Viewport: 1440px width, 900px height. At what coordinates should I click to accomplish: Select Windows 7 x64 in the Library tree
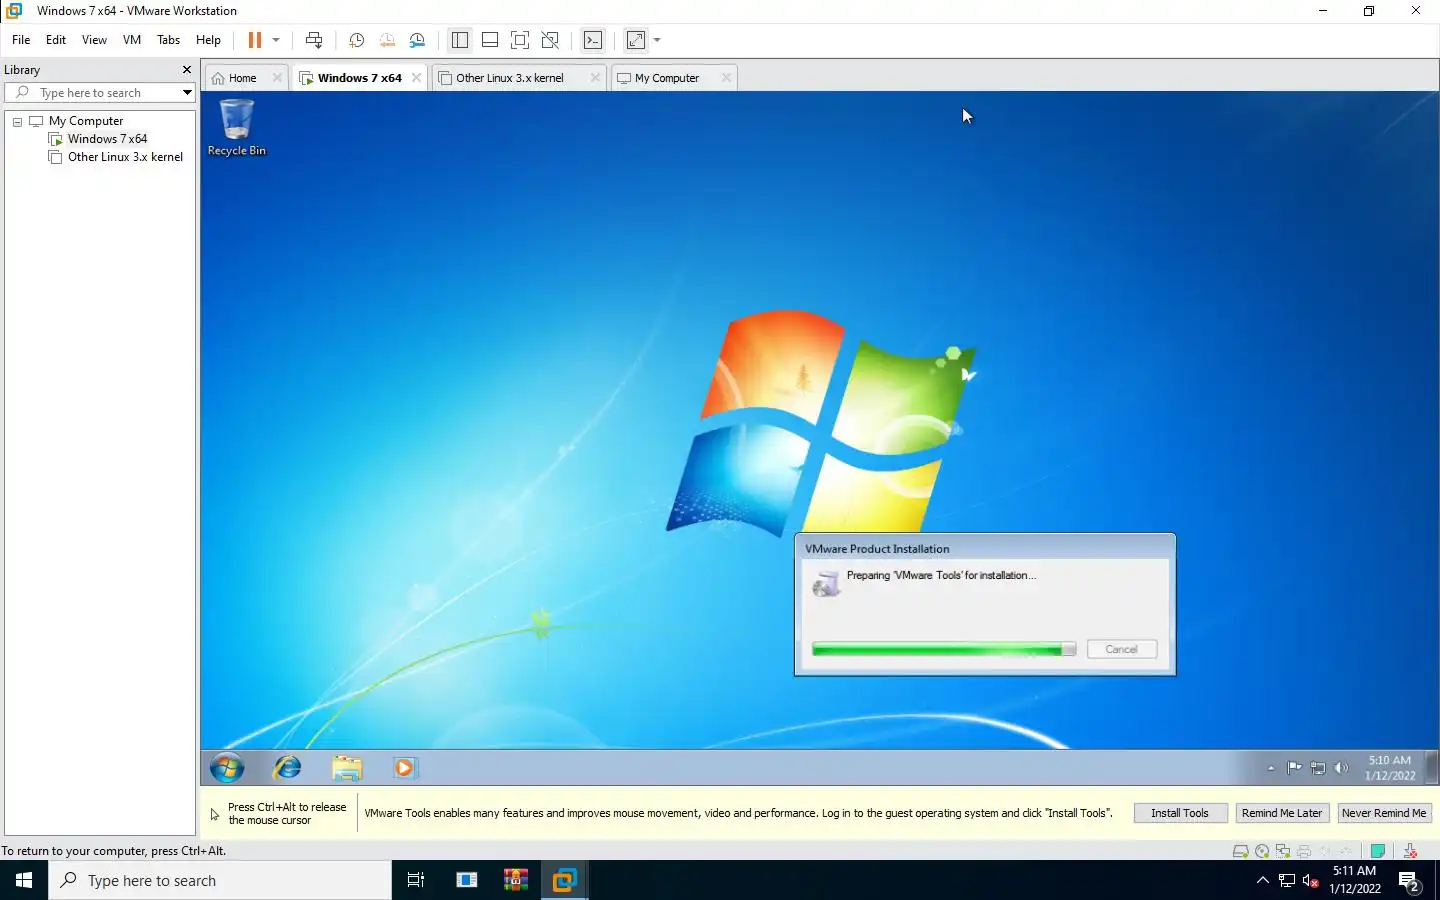pyautogui.click(x=107, y=139)
